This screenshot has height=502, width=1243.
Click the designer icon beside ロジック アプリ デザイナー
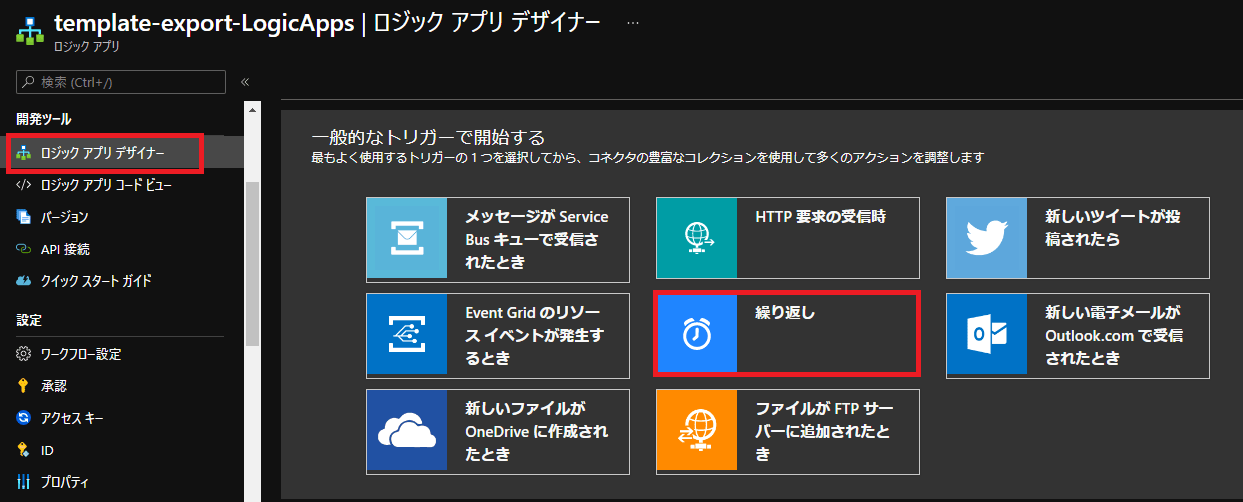click(24, 153)
